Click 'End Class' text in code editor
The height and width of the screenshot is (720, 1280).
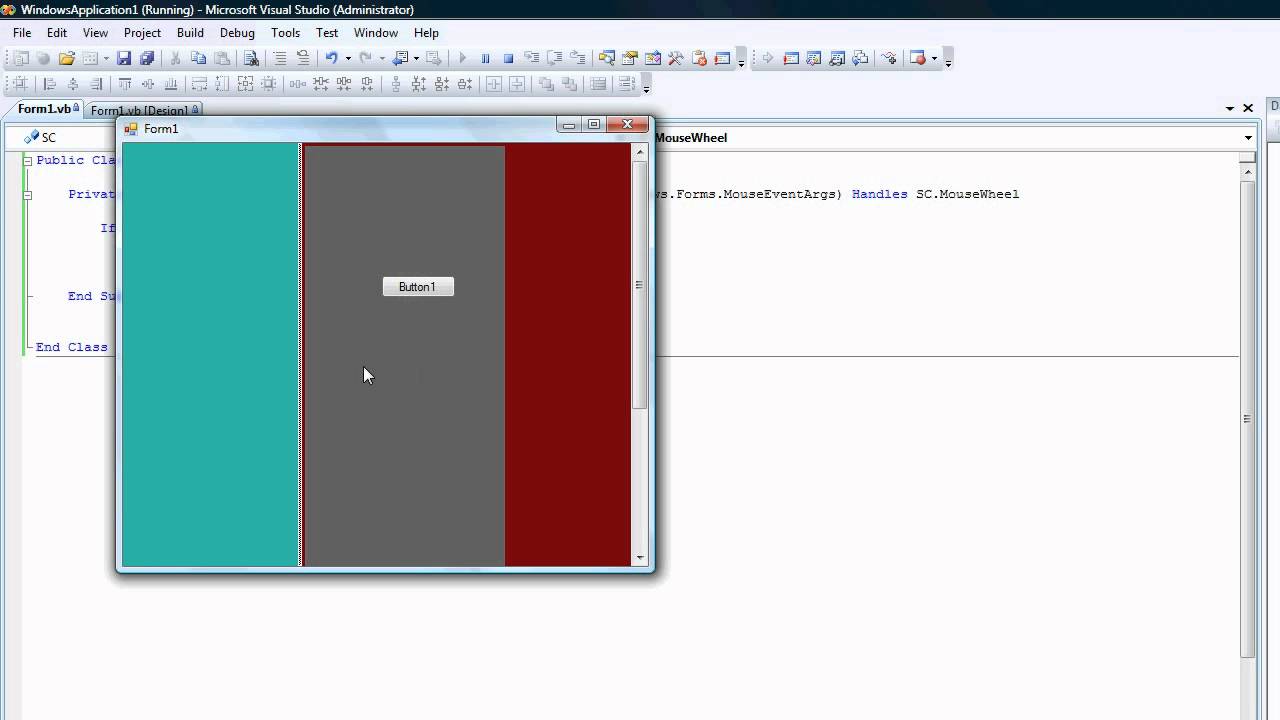72,347
